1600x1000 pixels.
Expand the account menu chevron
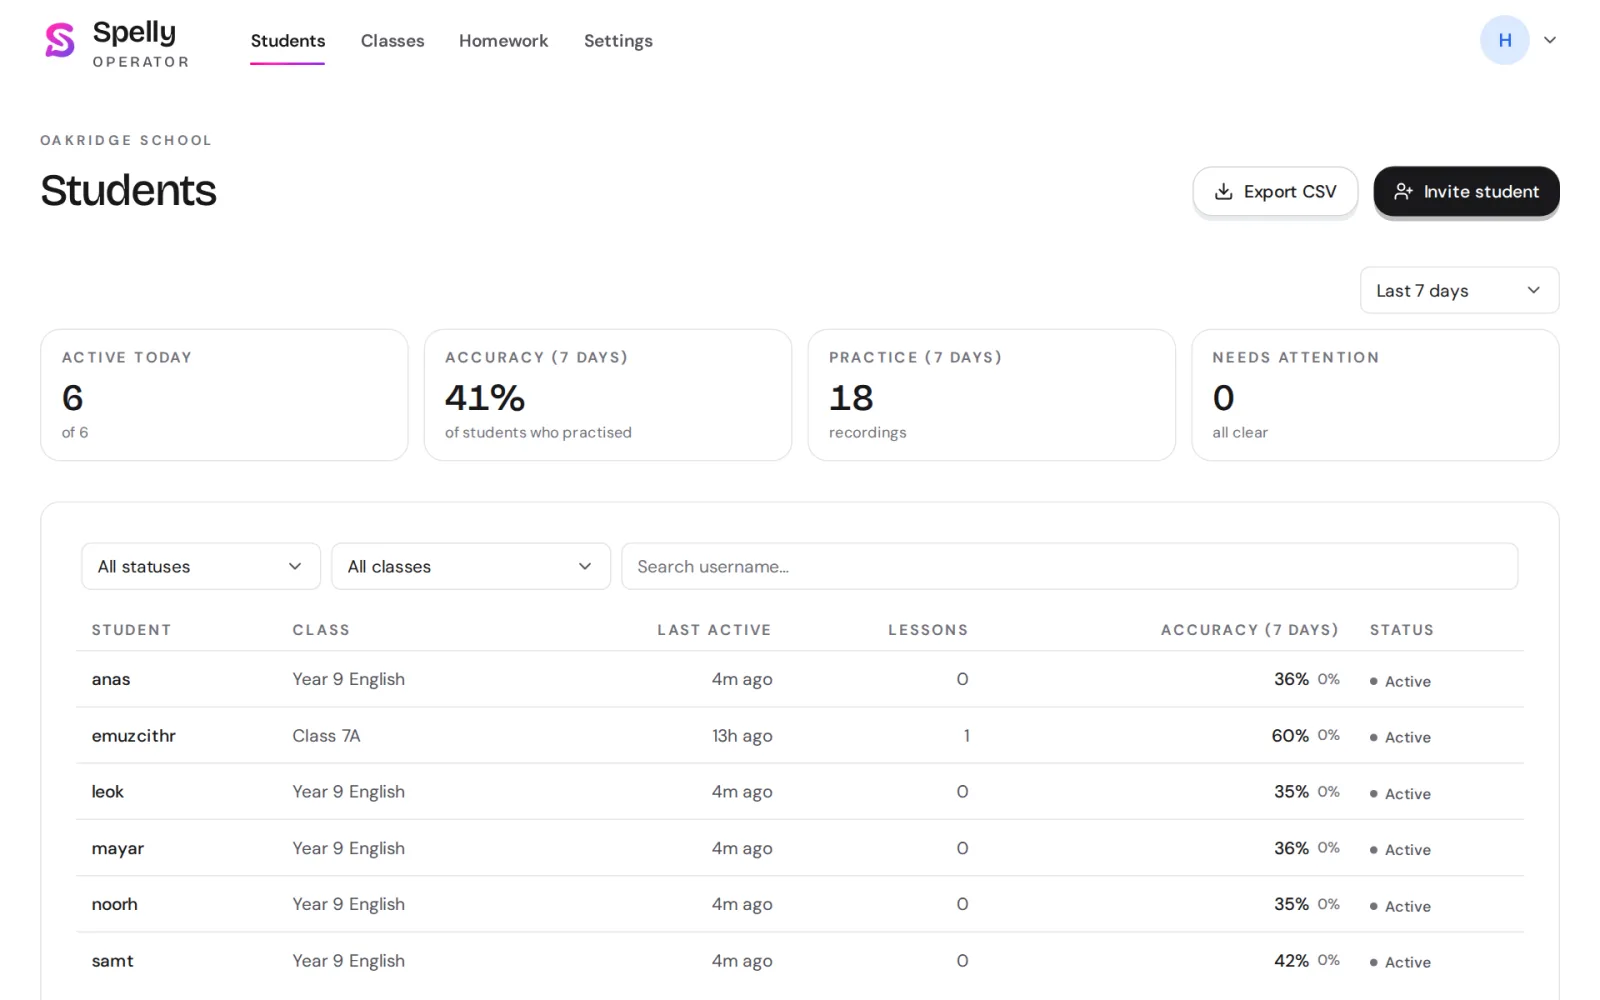(1550, 40)
